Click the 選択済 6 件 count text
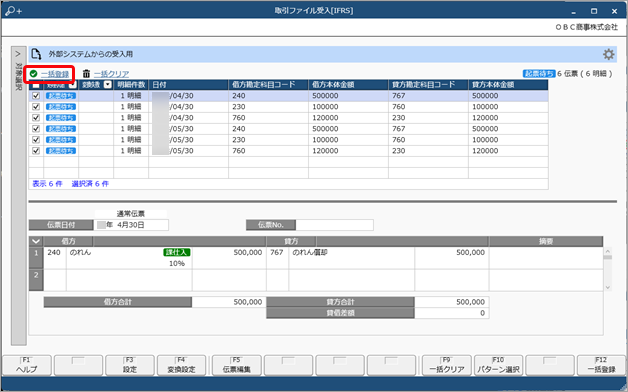Viewport: 628px width, 392px height. click(x=90, y=184)
